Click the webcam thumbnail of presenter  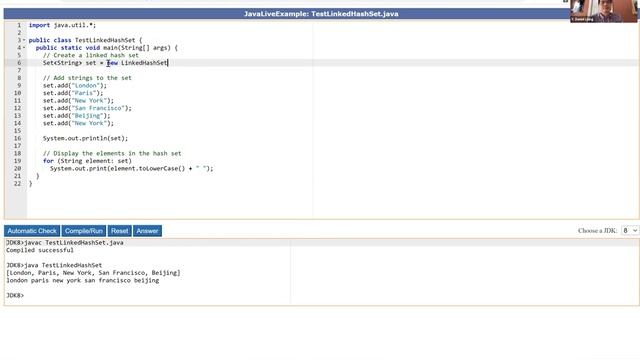point(603,11)
